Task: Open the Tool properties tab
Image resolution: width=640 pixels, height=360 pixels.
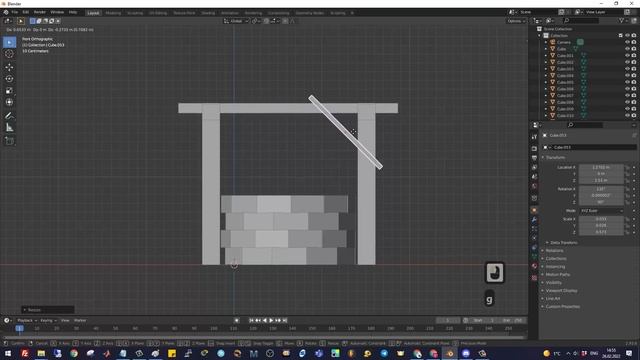Action: point(534,137)
